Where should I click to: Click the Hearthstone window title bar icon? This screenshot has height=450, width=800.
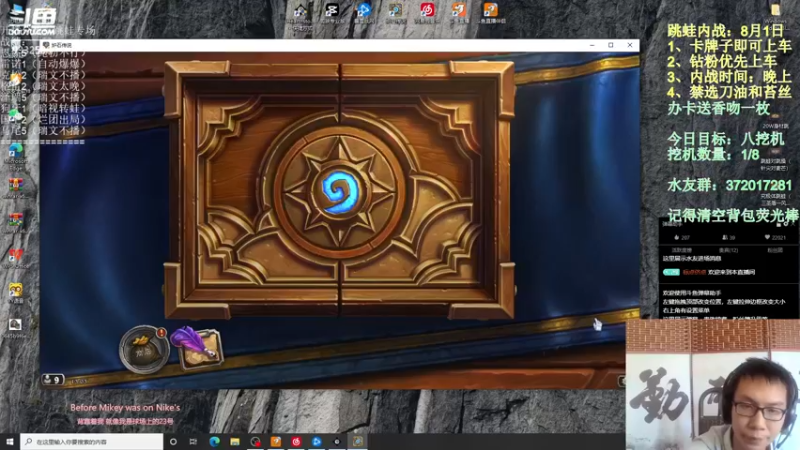pos(46,45)
